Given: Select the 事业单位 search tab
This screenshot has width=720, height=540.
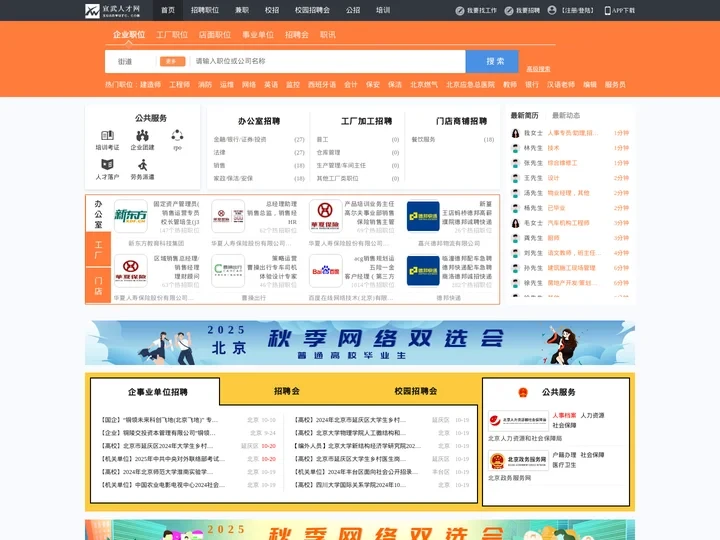Looking at the screenshot, I should point(258,34).
